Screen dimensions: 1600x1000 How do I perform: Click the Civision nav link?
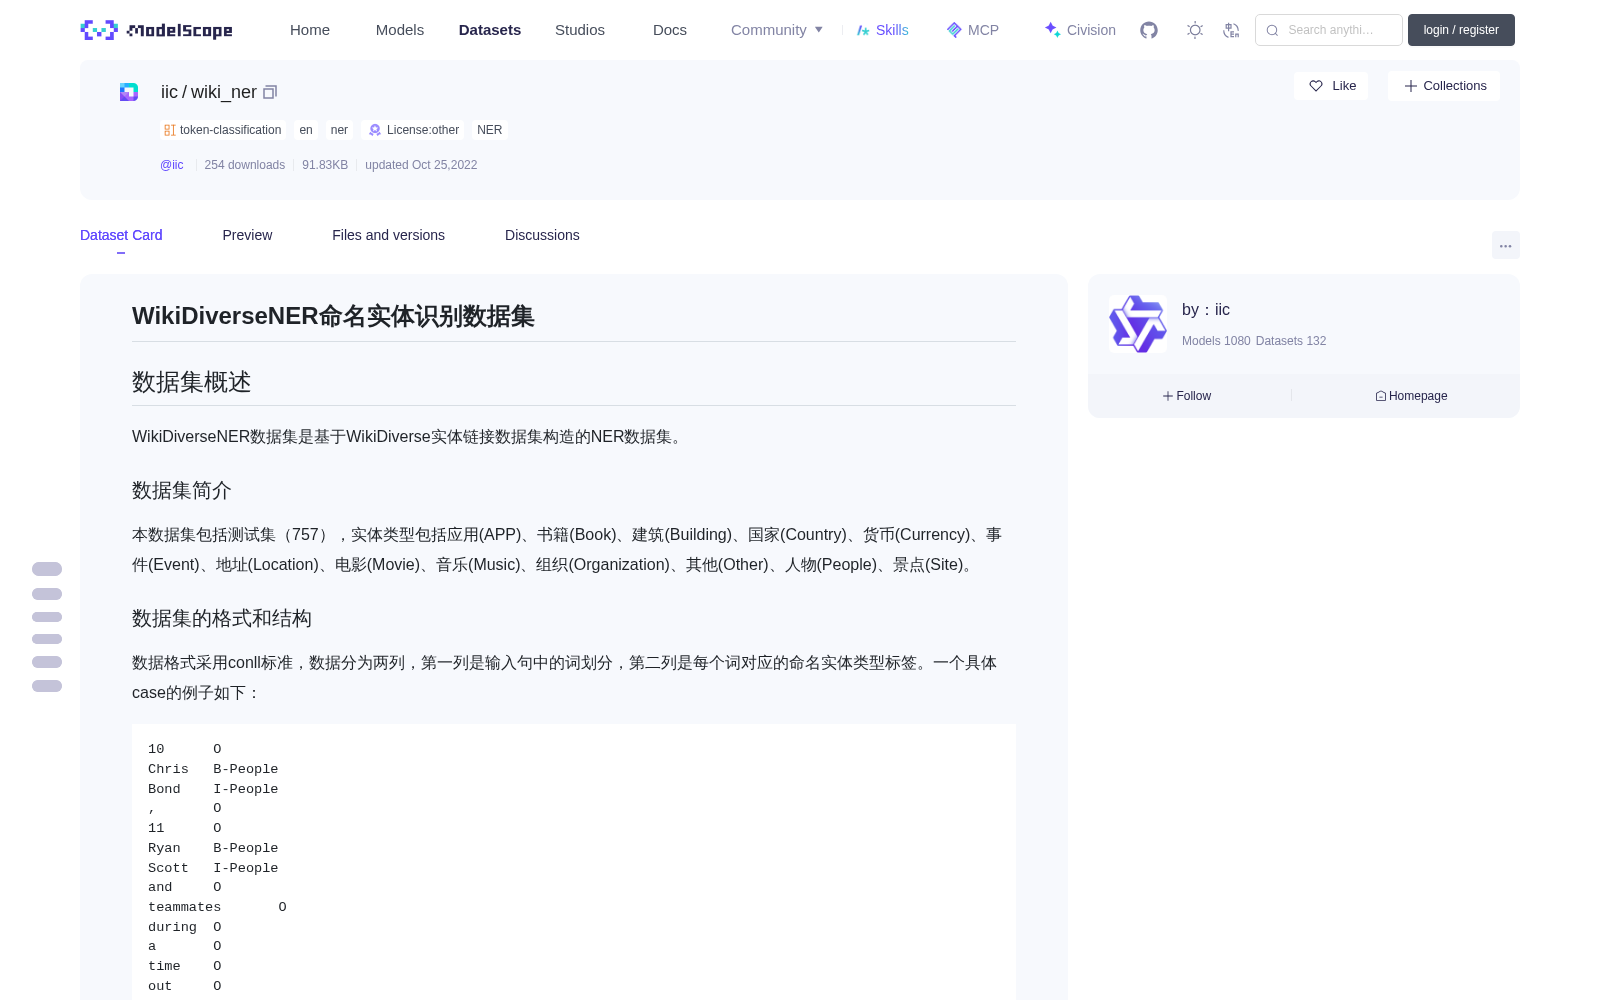[1080, 30]
